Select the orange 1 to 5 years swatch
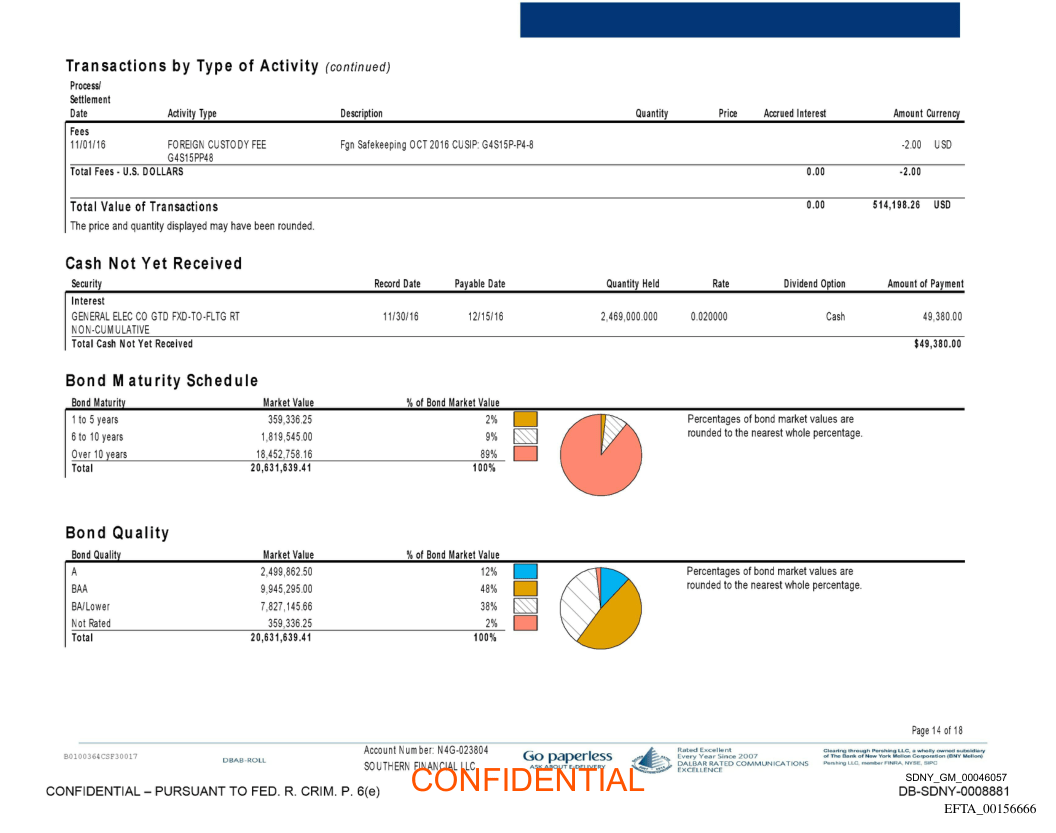This screenshot has height=833, width=1056. point(525,419)
